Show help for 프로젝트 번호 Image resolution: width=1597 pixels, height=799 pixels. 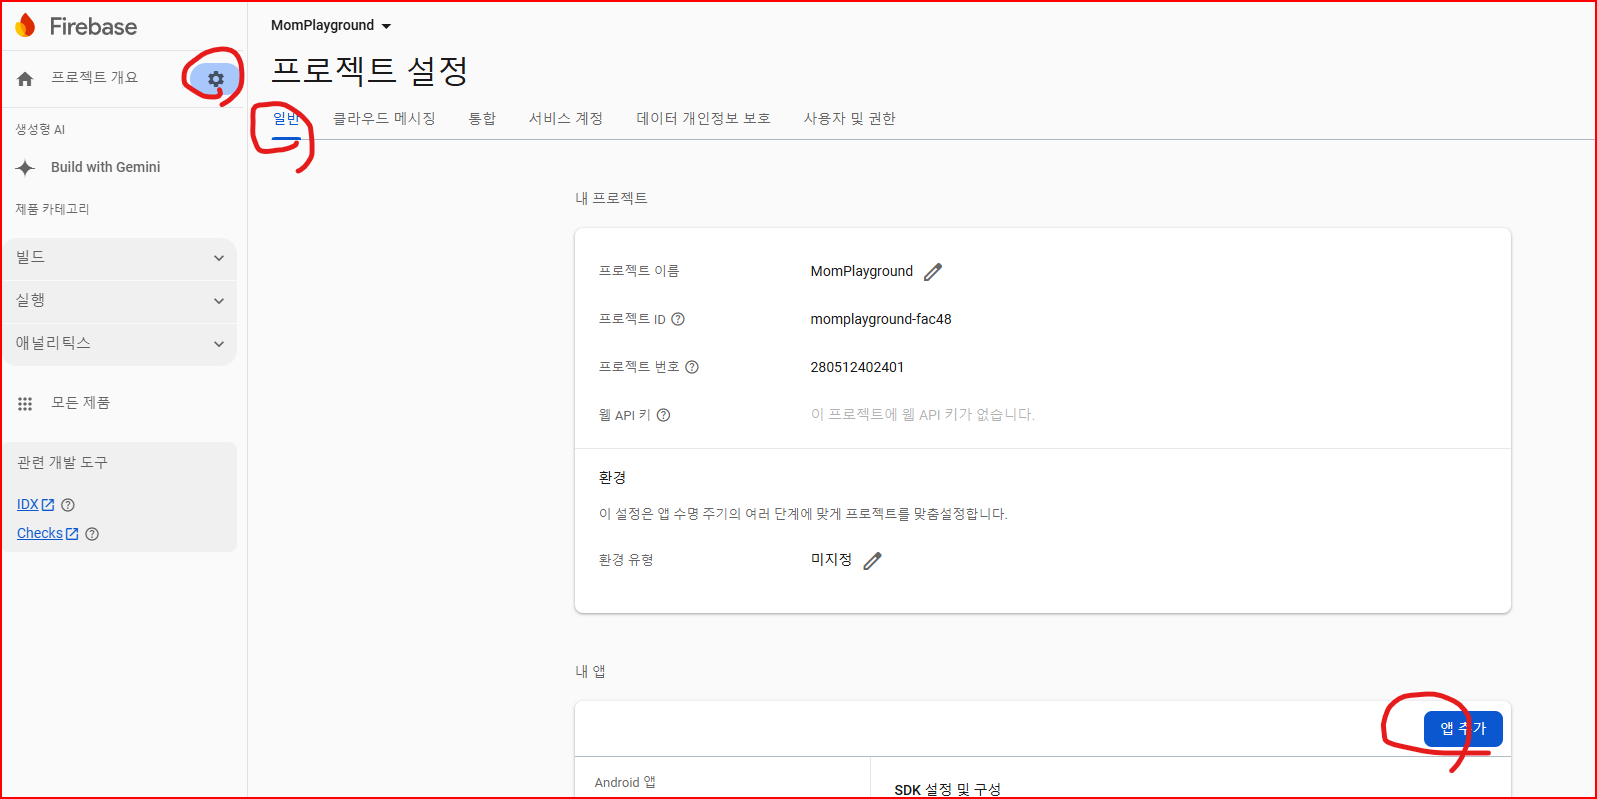coord(692,367)
